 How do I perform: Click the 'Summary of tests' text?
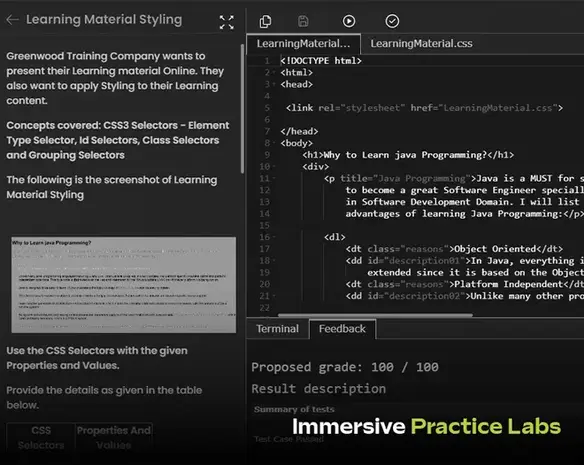click(294, 409)
